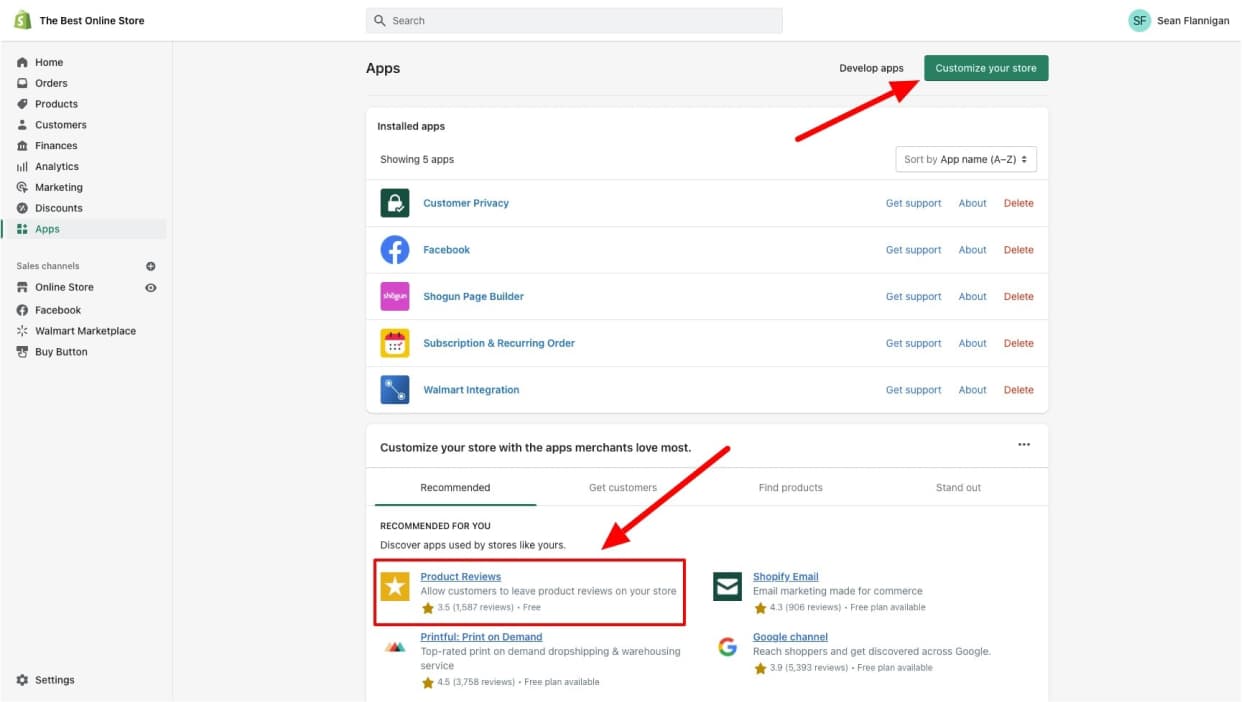
Task: Open the Facebook app icon in installed apps
Action: tap(395, 250)
